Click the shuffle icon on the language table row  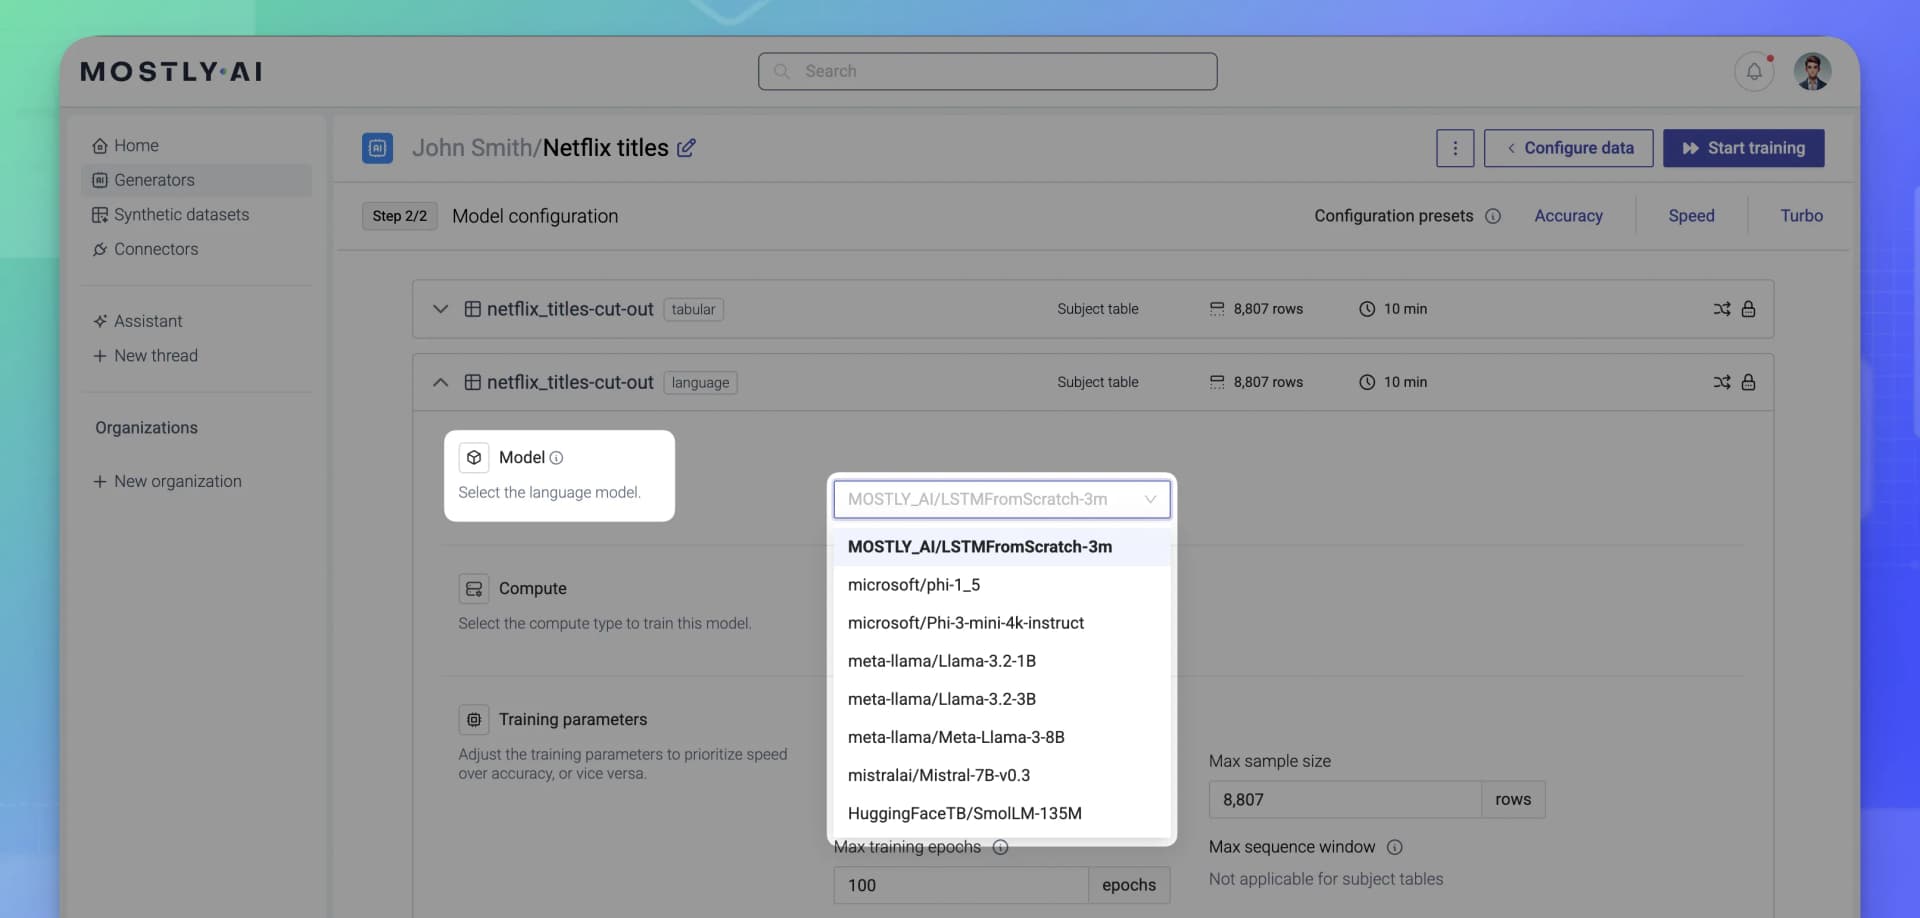pos(1721,382)
